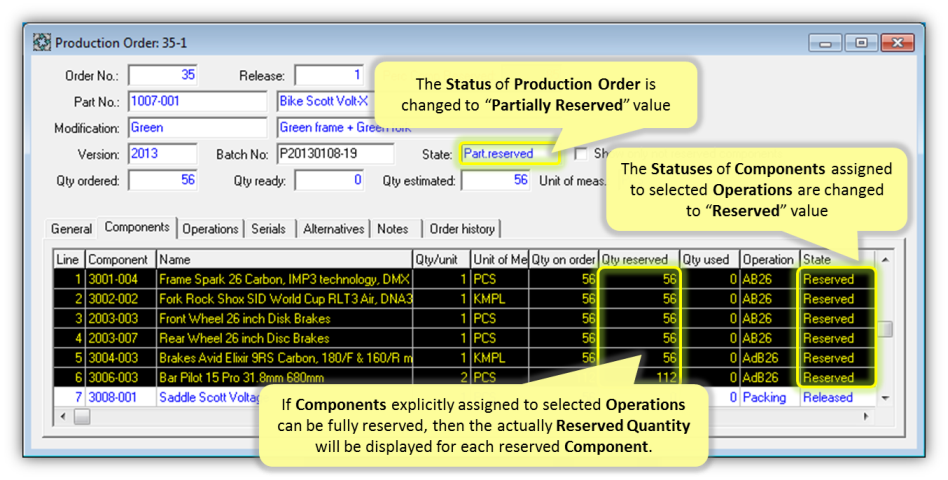Select the Bar Pilot 15 Pro row
The width and height of the screenshot is (948, 480).
[x=464, y=377]
